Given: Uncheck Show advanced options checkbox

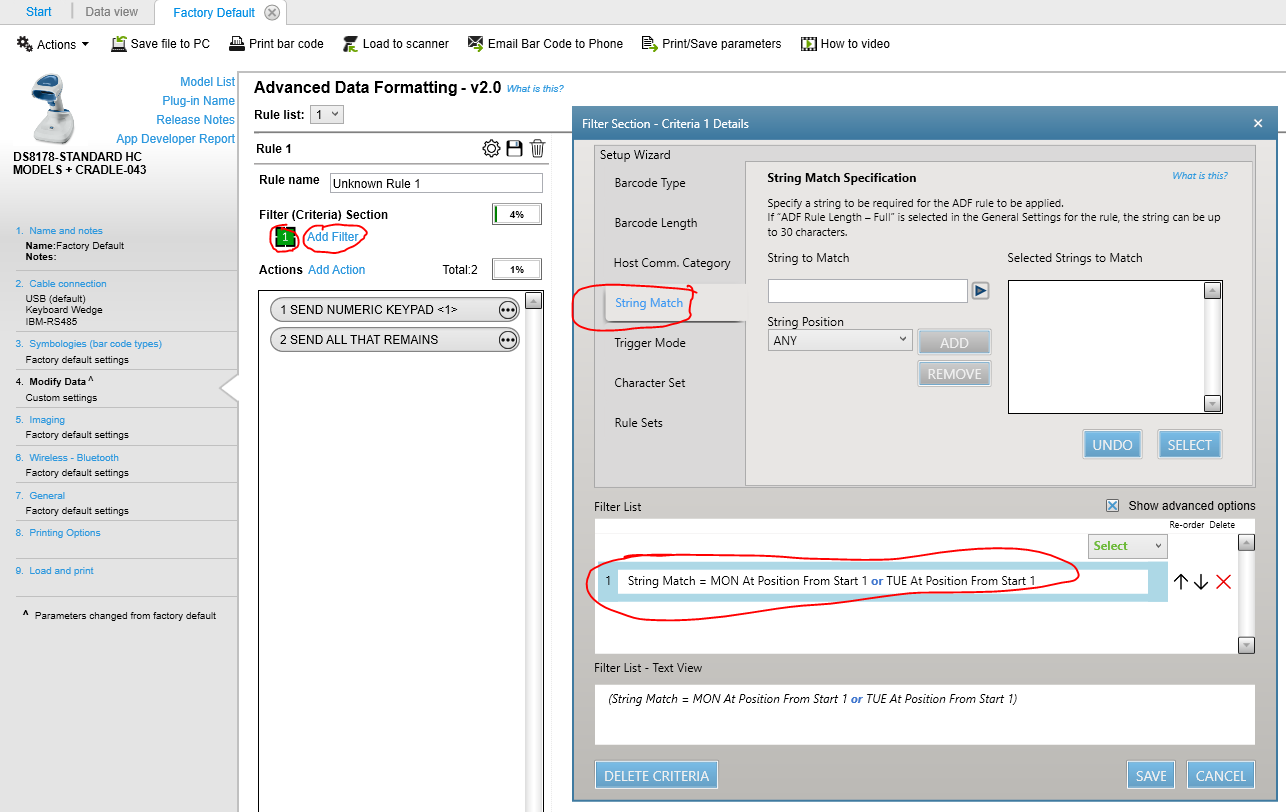Looking at the screenshot, I should pos(1112,506).
